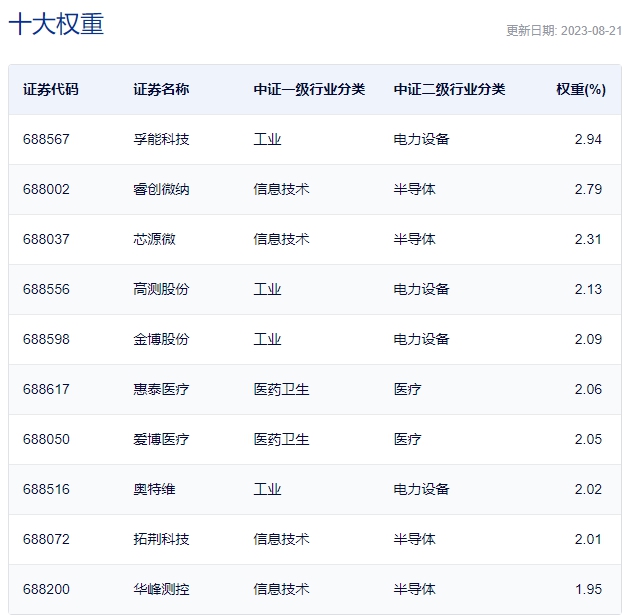The image size is (628, 615).
Task: Click the 十大权重 heading
Action: (56, 24)
